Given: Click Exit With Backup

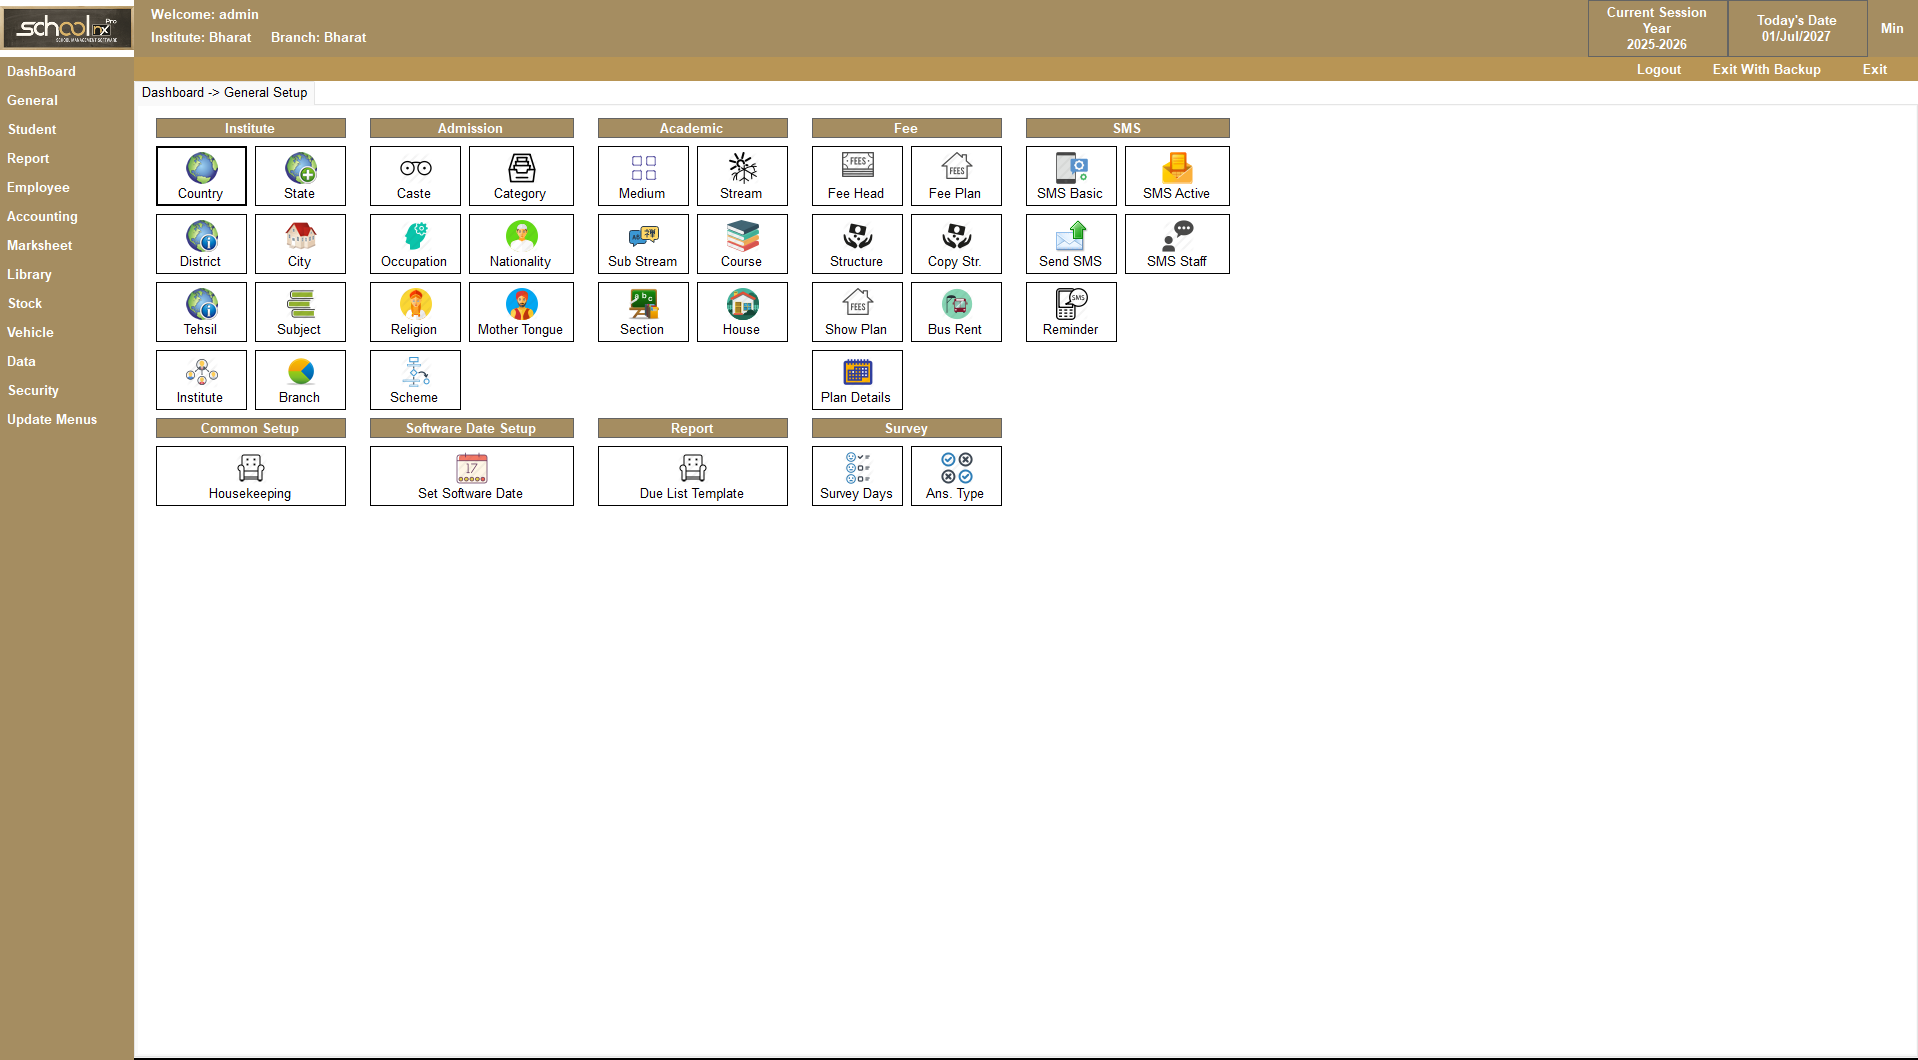Looking at the screenshot, I should (1766, 69).
